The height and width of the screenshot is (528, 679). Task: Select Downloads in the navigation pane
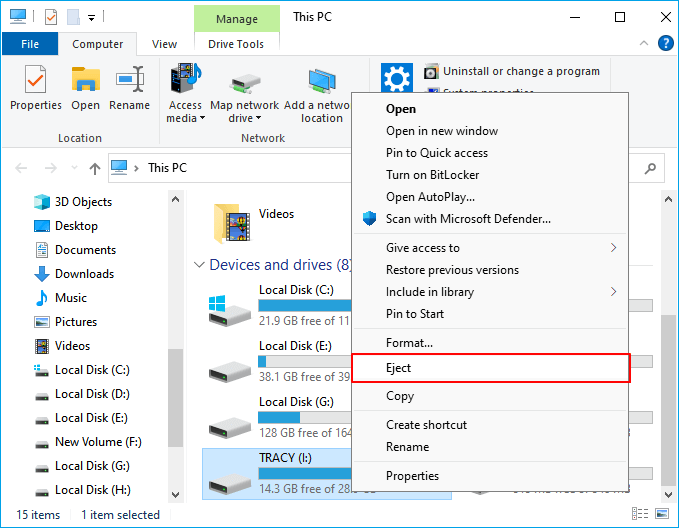point(84,274)
